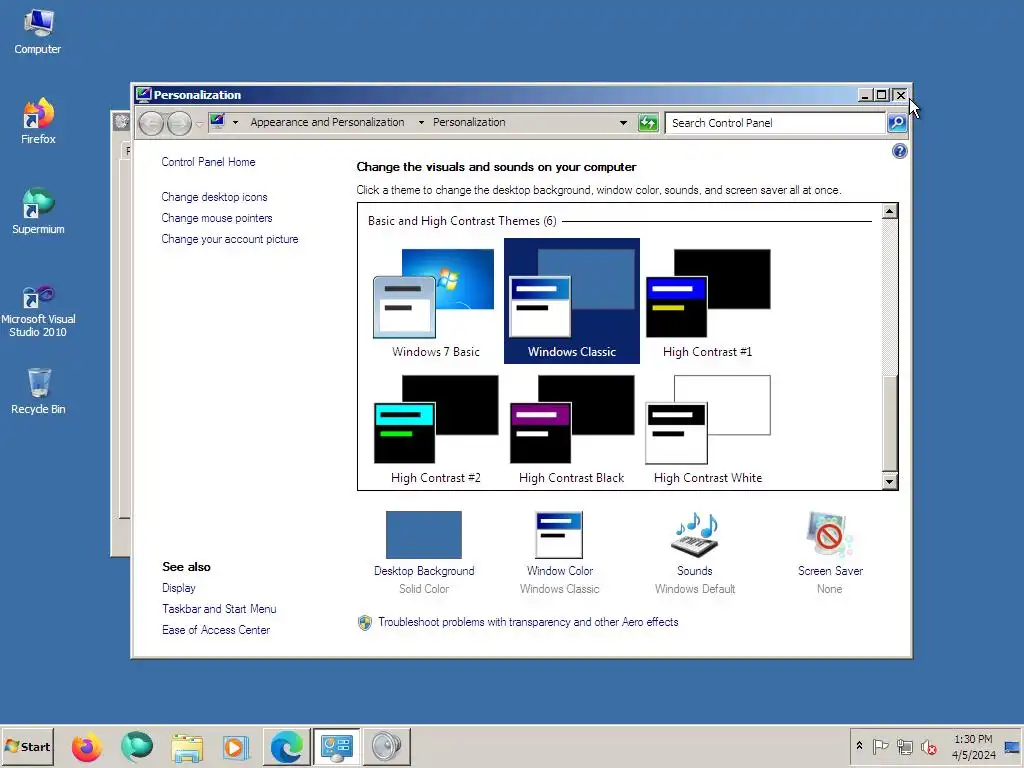Open recent pages dropdown beside Forward
This screenshot has height=768, width=1024.
click(x=199, y=123)
